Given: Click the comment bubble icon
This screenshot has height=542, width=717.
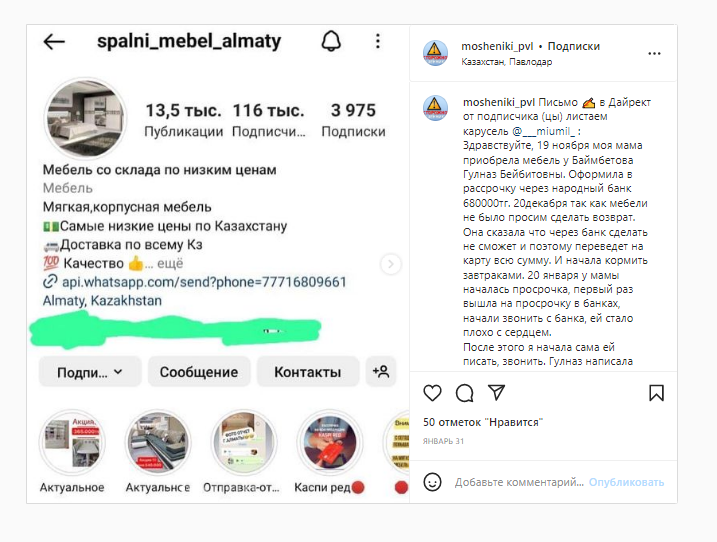Looking at the screenshot, I should click(465, 393).
